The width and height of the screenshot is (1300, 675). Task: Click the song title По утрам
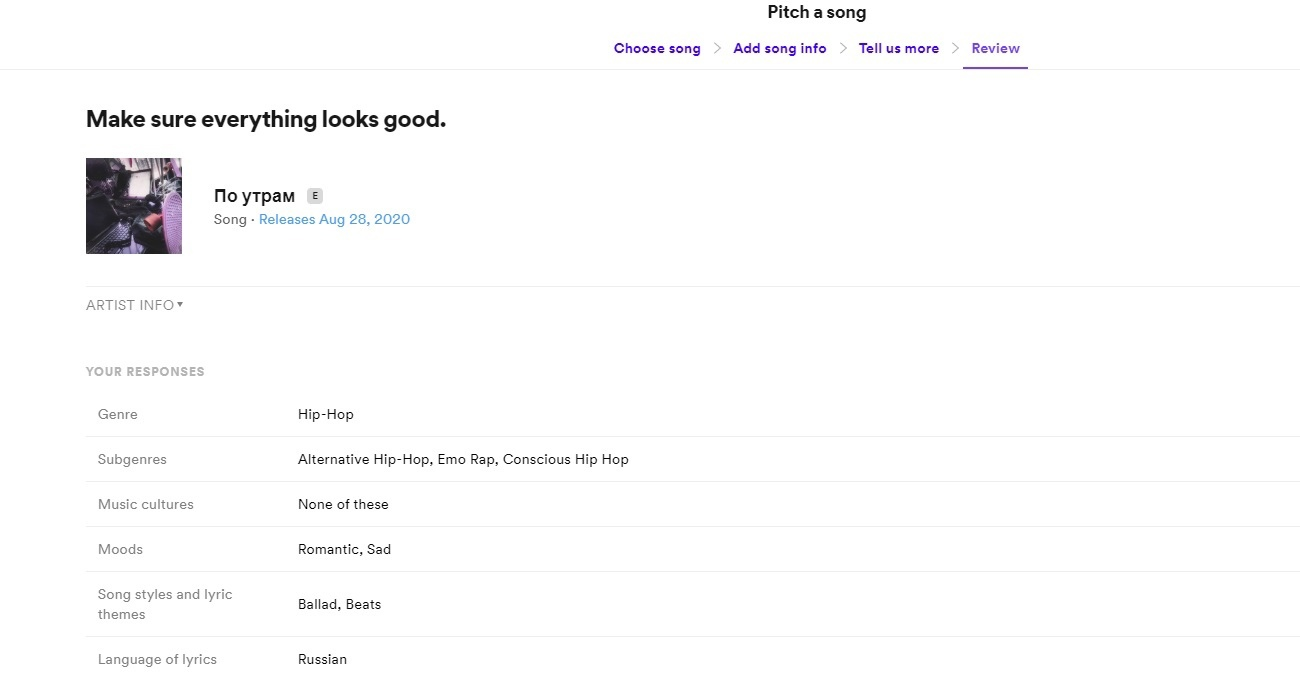tap(254, 196)
